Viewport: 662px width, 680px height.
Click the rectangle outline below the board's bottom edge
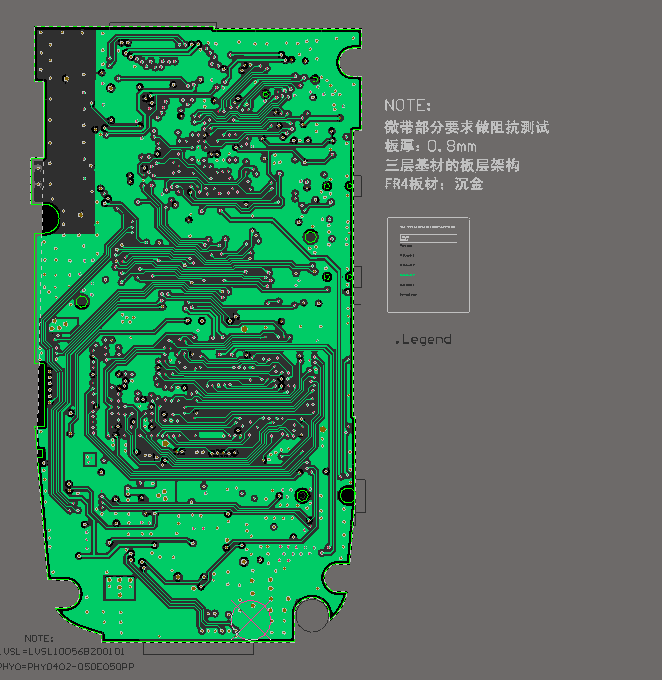[198, 648]
